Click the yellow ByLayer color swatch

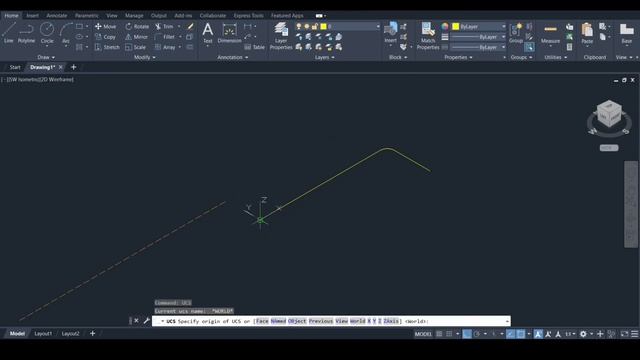(x=456, y=27)
